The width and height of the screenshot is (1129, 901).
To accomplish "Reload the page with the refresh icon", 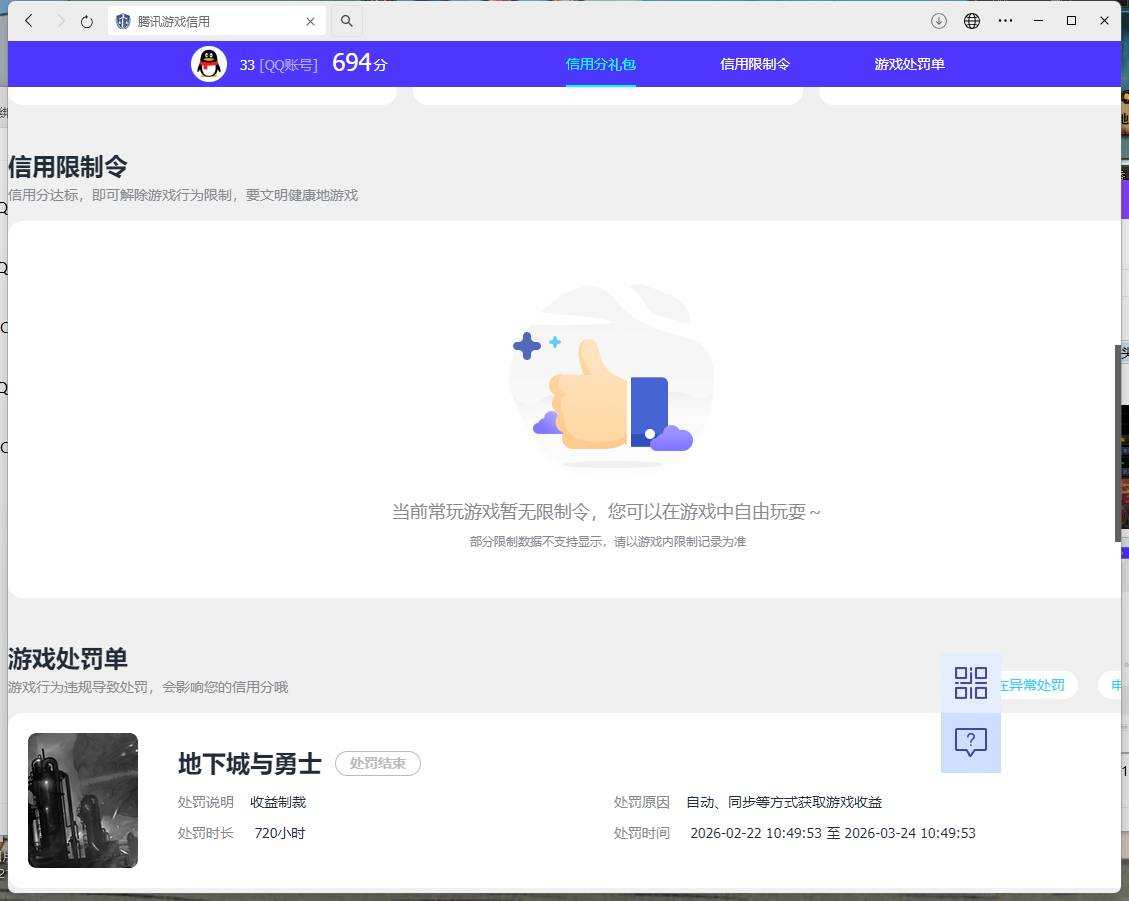I will click(x=86, y=22).
